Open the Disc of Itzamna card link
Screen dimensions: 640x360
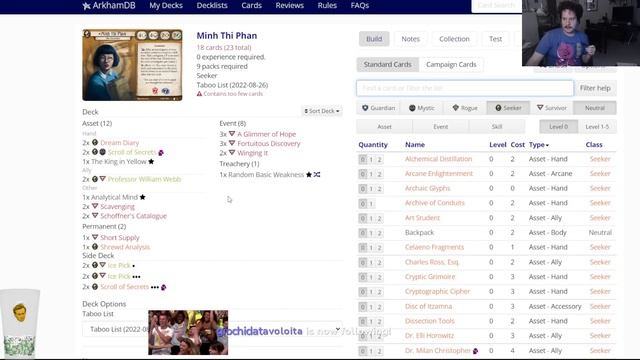(428, 306)
